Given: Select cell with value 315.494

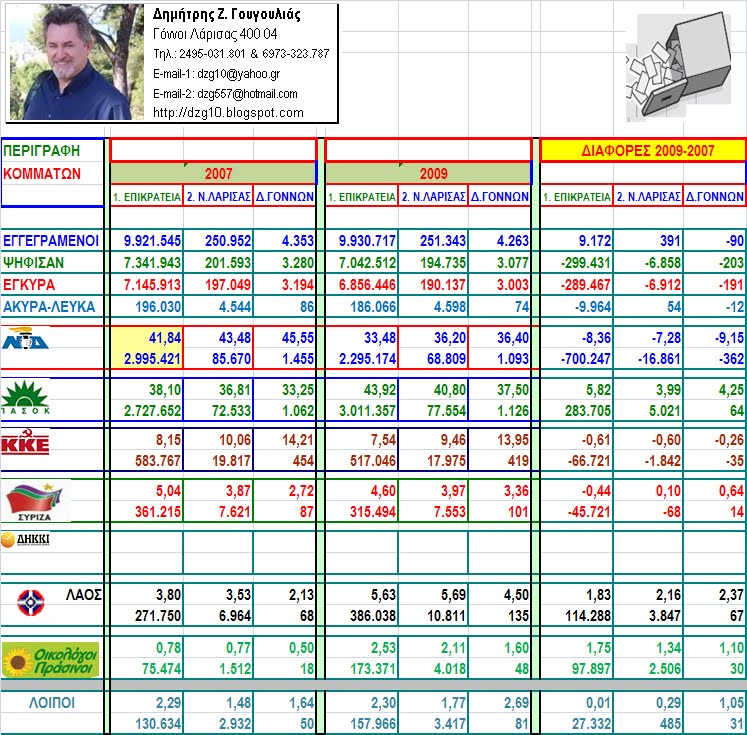Looking at the screenshot, I should pos(362,512).
